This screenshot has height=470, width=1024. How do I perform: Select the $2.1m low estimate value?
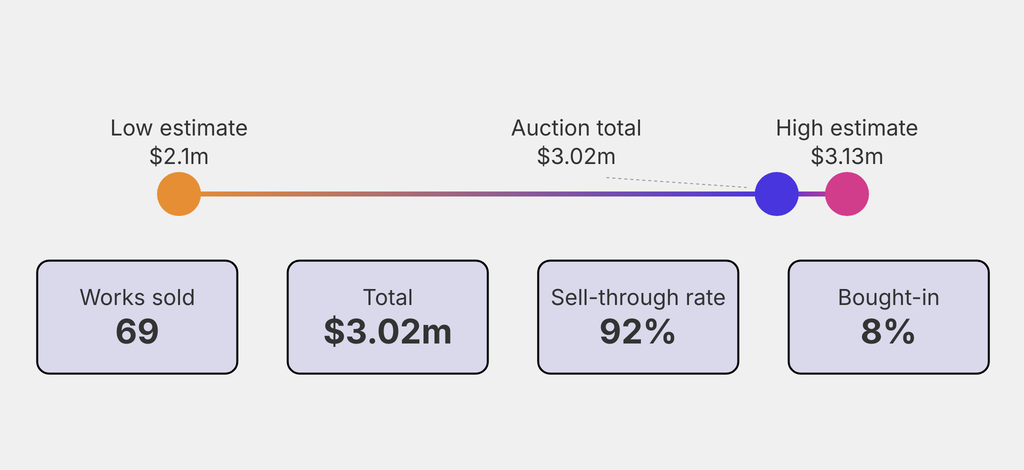(179, 156)
